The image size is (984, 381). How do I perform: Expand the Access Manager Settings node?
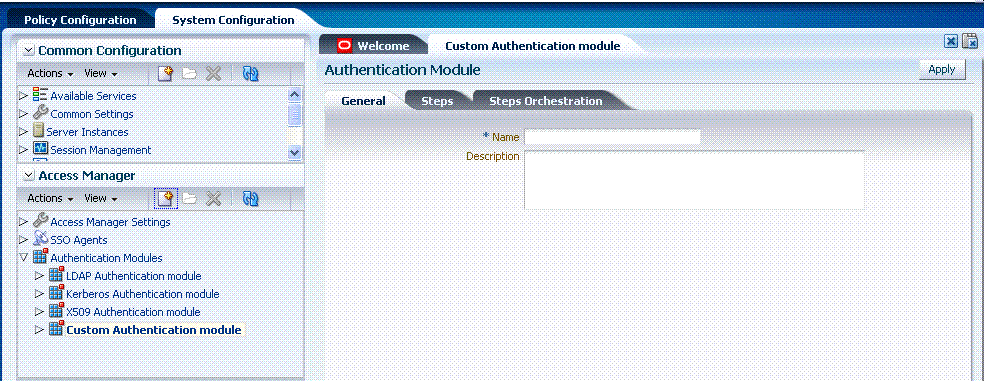[24, 222]
